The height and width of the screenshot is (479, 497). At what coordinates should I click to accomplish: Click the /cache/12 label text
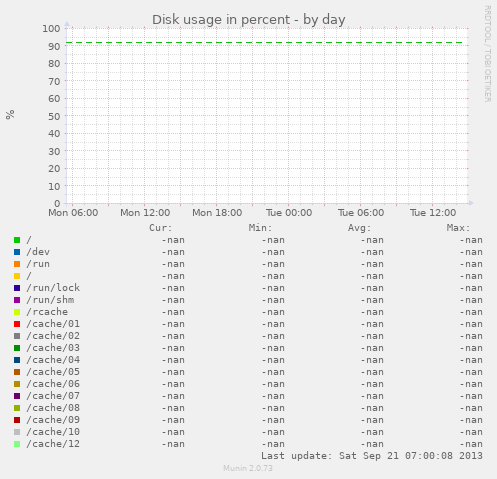click(x=53, y=444)
